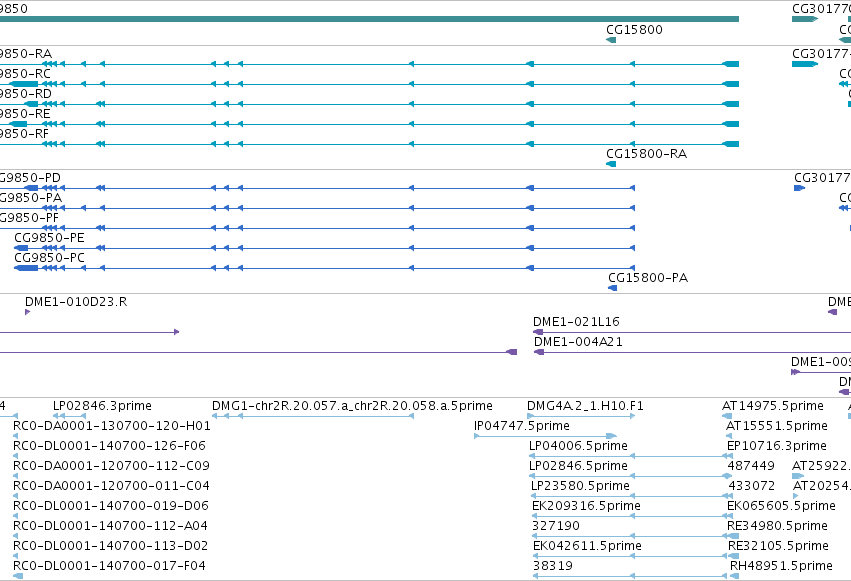851x581 pixels.
Task: Click the CG15800 gene label
Action: click(634, 30)
